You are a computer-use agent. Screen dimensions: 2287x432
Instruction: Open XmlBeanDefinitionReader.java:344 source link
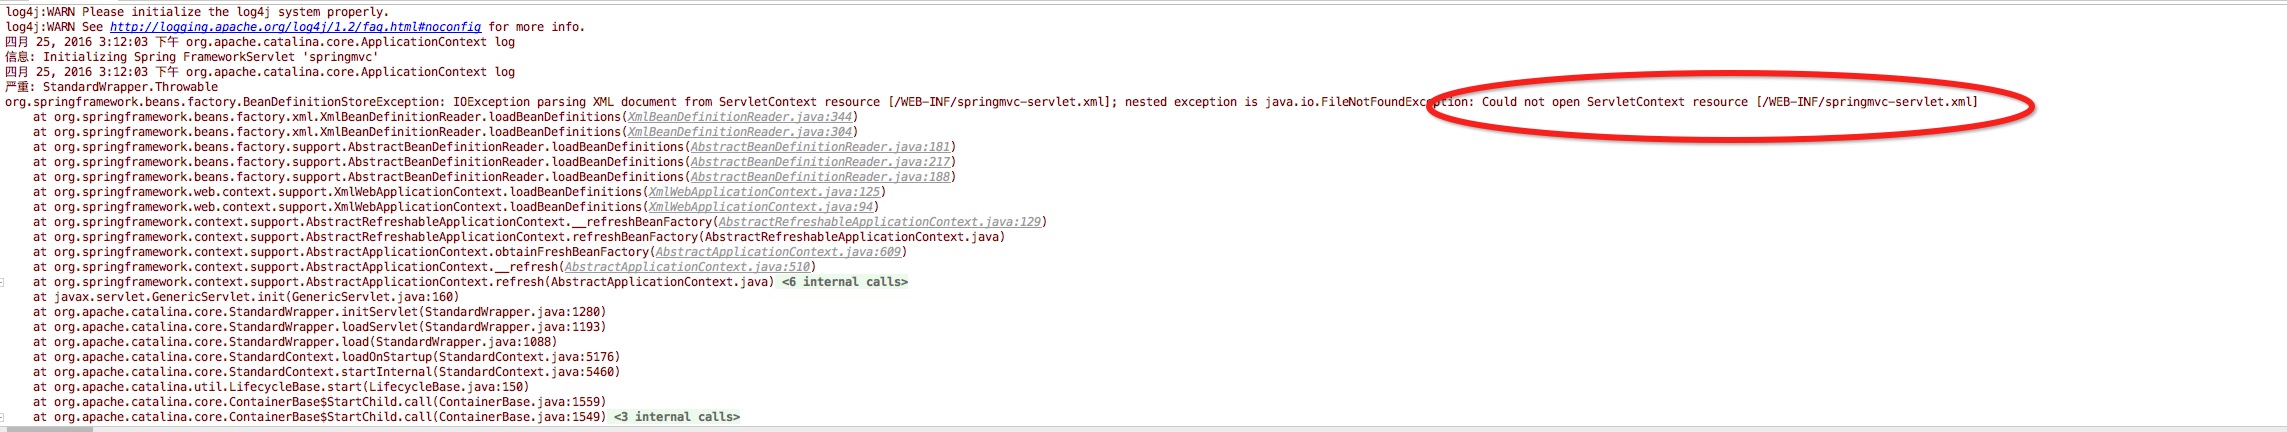click(x=739, y=117)
